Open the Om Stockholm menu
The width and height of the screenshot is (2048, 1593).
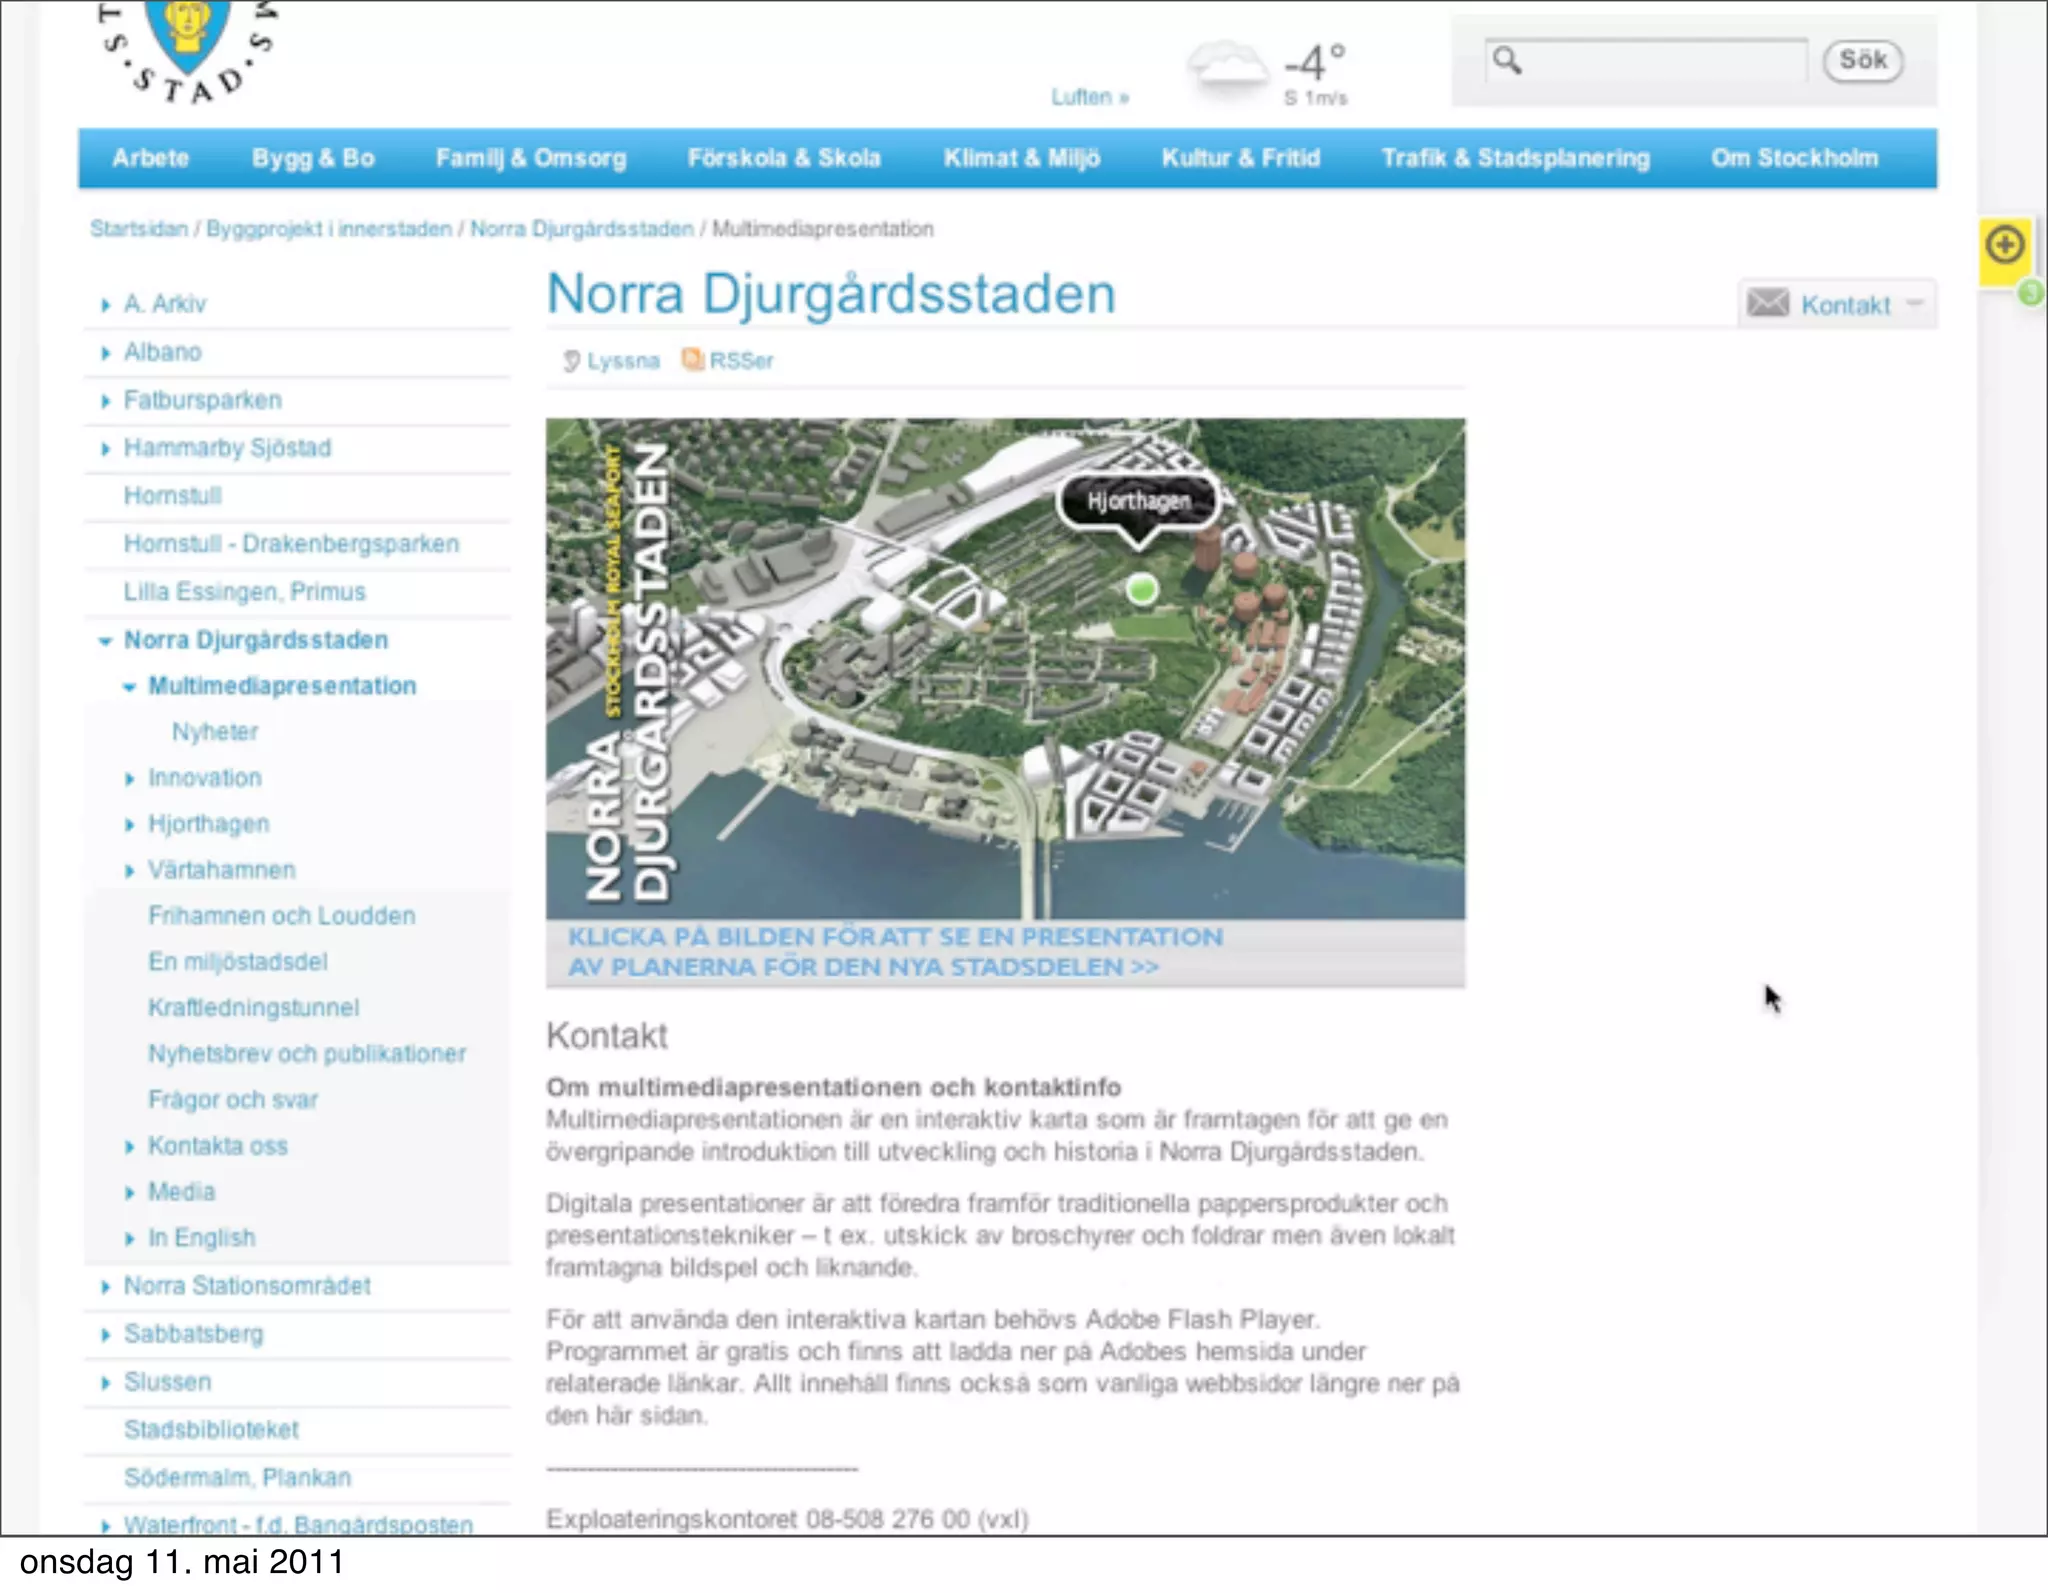point(1795,158)
